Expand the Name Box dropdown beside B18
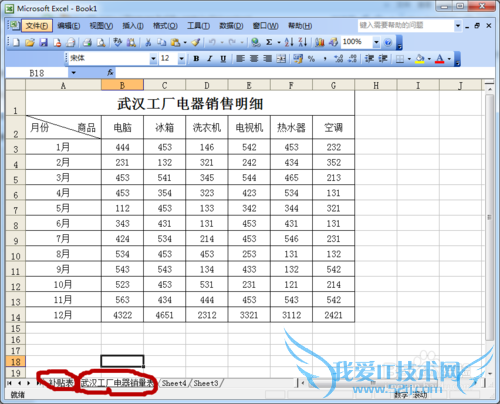The image size is (500, 404). [73, 73]
